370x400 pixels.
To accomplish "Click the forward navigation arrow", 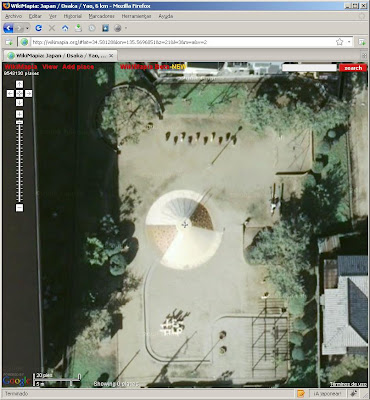I will [19, 28].
